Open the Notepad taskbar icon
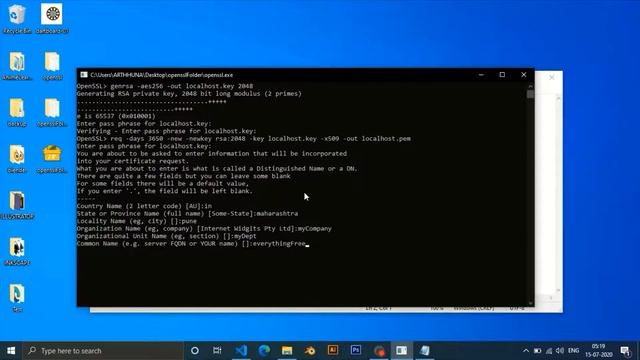Viewport: 640px width, 360px height. point(425,350)
